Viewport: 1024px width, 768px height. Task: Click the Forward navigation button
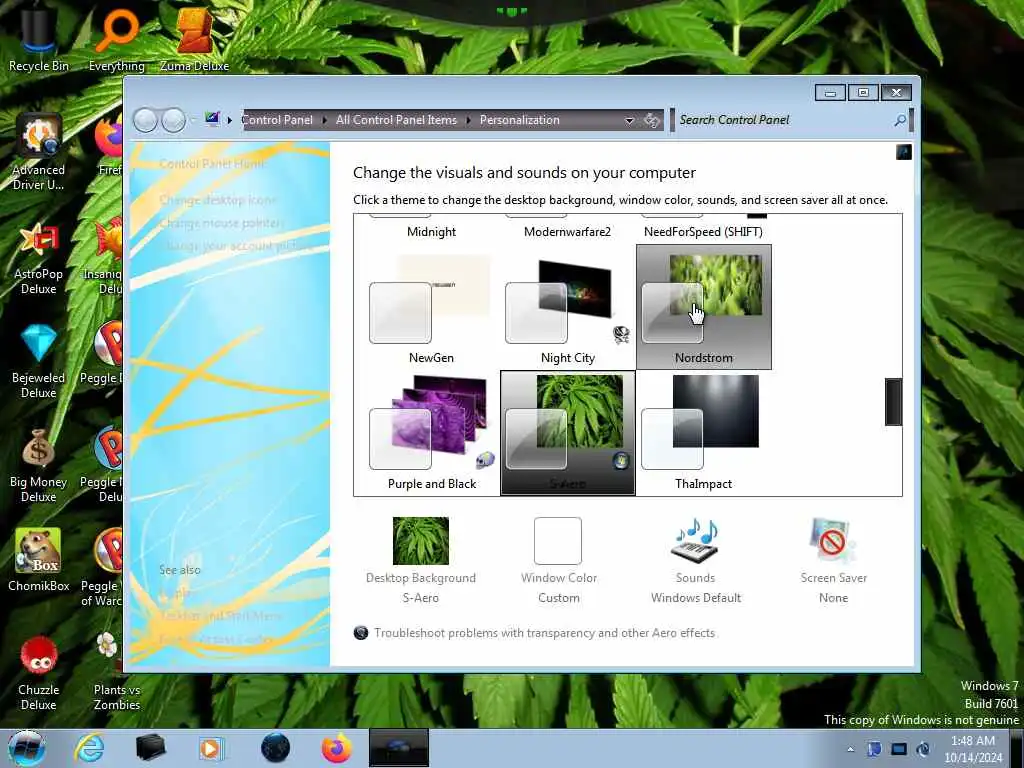[x=173, y=120]
